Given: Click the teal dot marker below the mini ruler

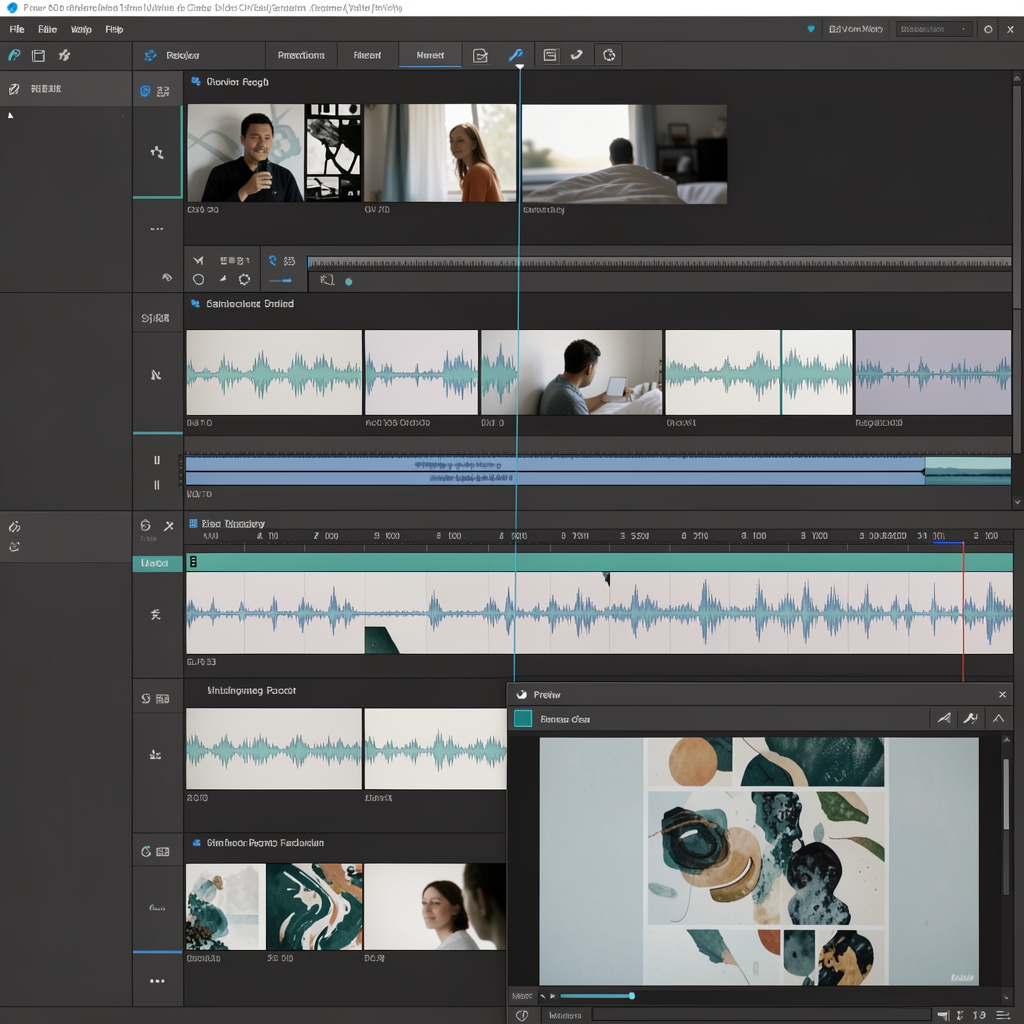Looking at the screenshot, I should tap(349, 282).
